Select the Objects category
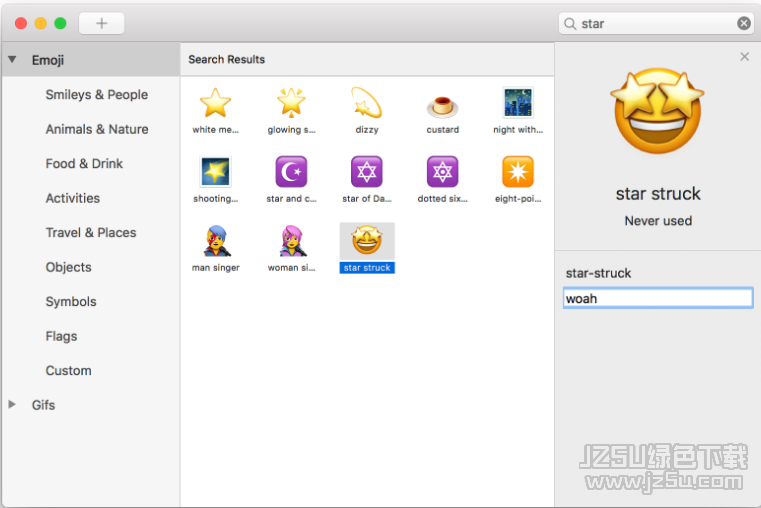Screen dimensions: 761x508 coord(68,267)
